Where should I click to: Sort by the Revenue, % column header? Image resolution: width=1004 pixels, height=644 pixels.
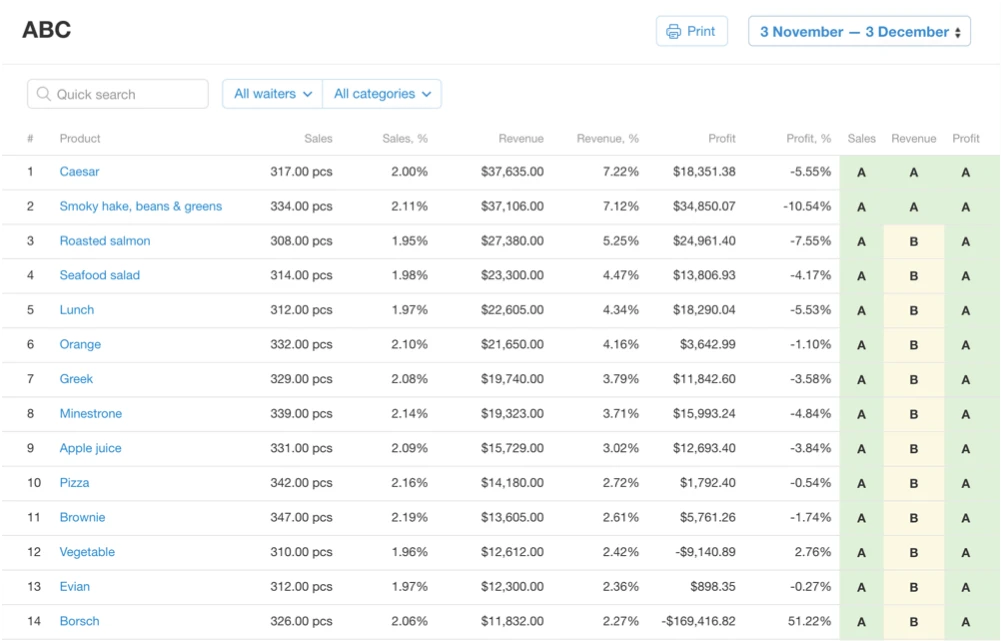tap(608, 138)
